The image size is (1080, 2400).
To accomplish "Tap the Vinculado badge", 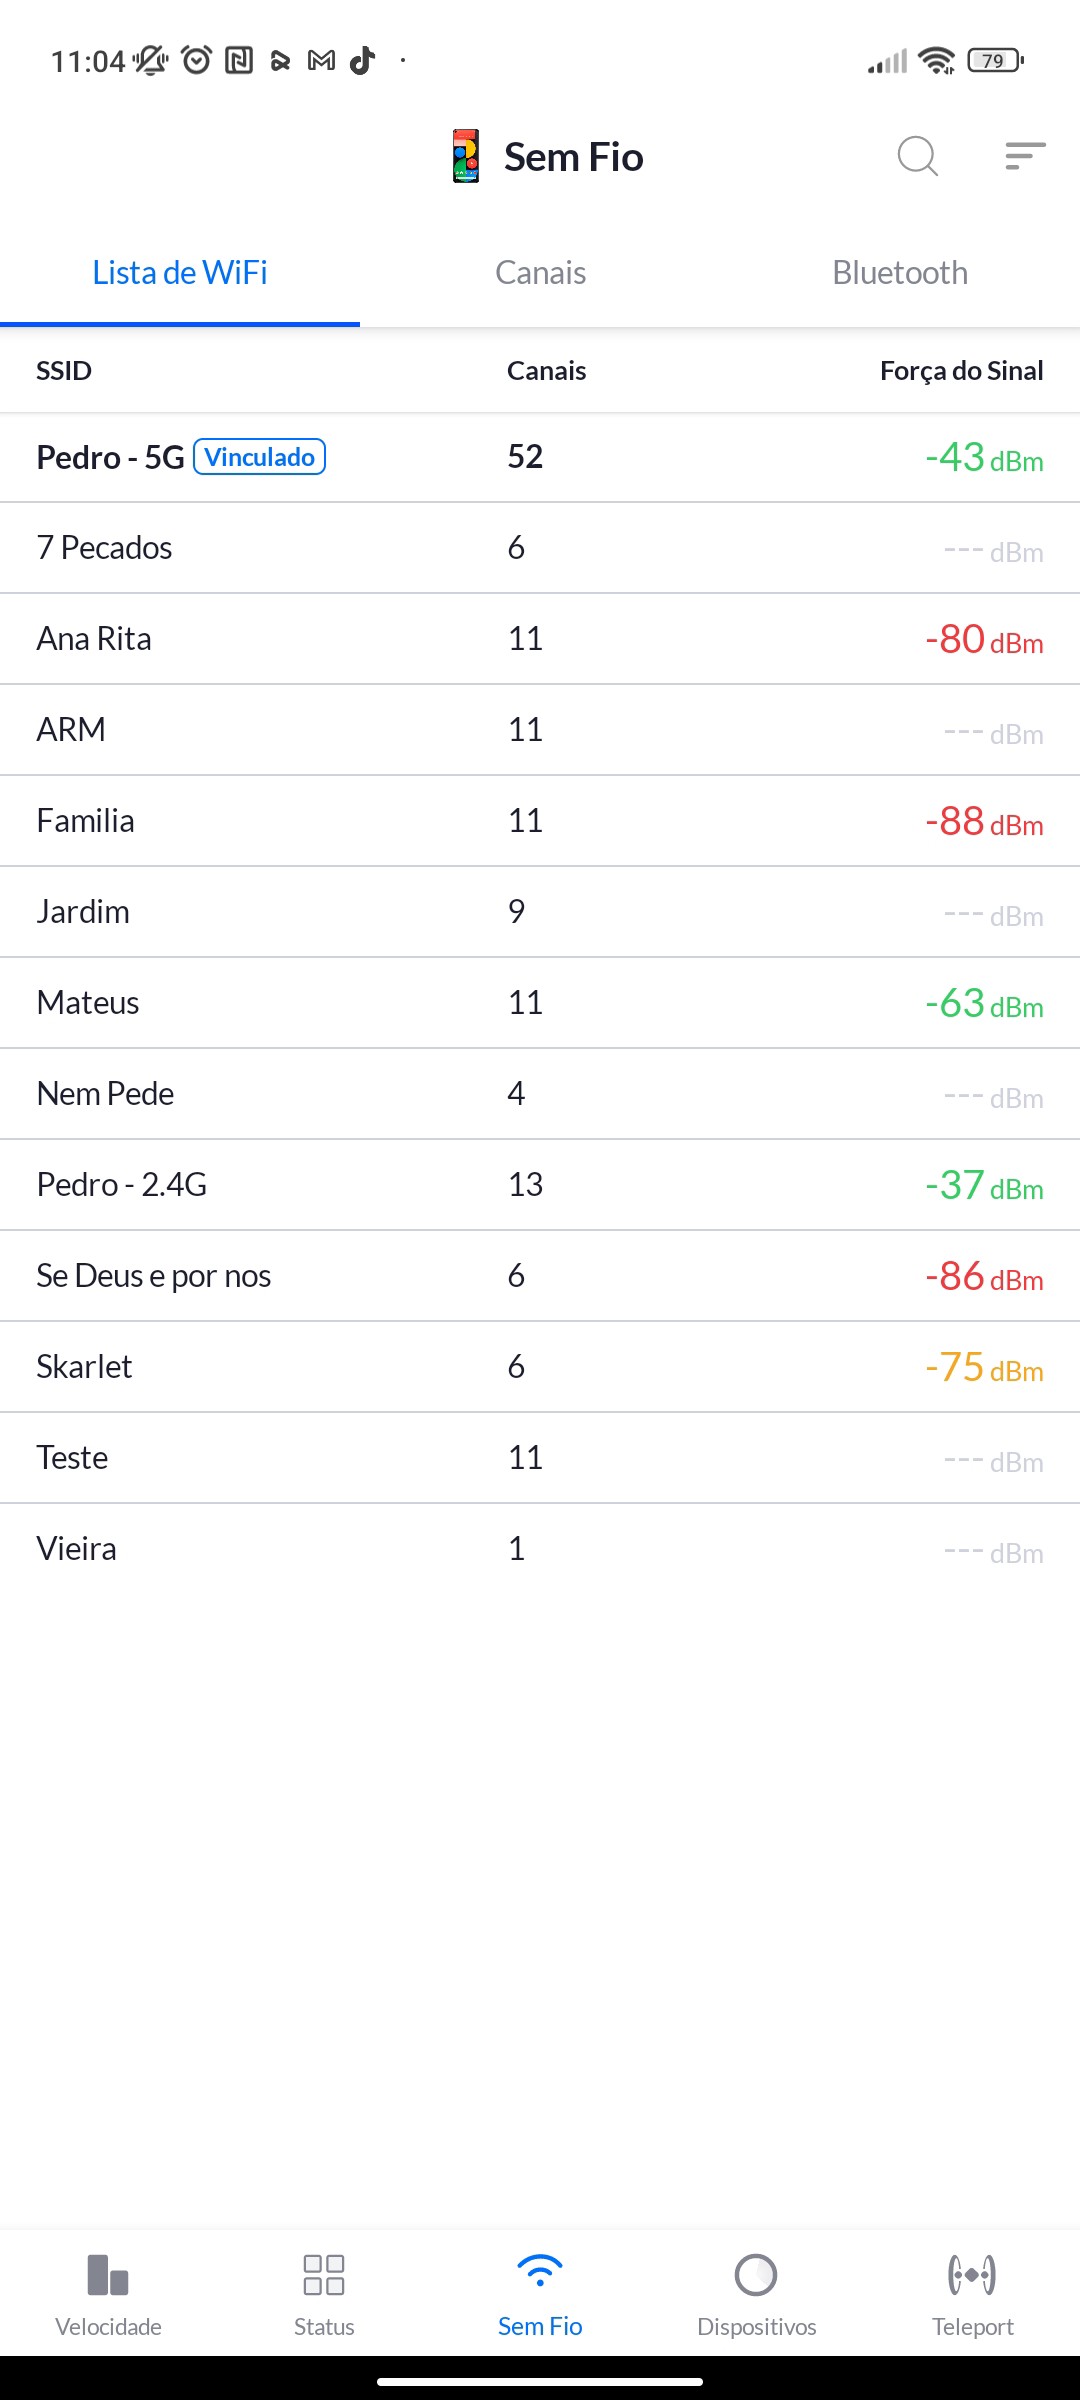I will pyautogui.click(x=259, y=457).
